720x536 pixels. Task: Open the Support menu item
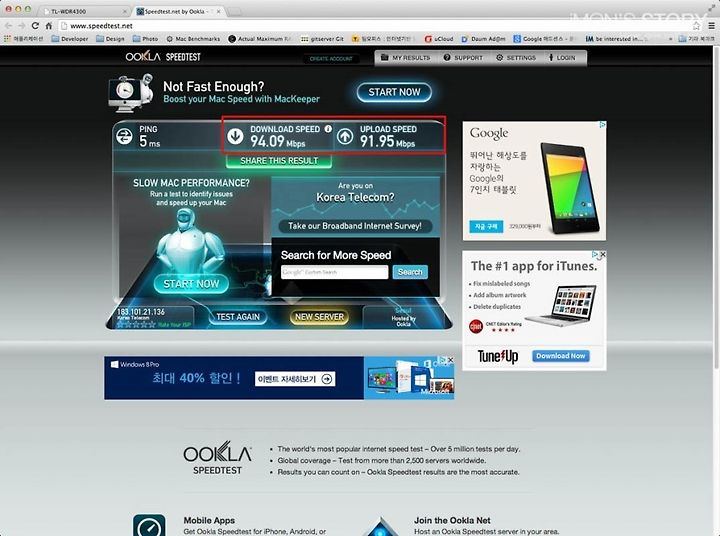tap(463, 58)
